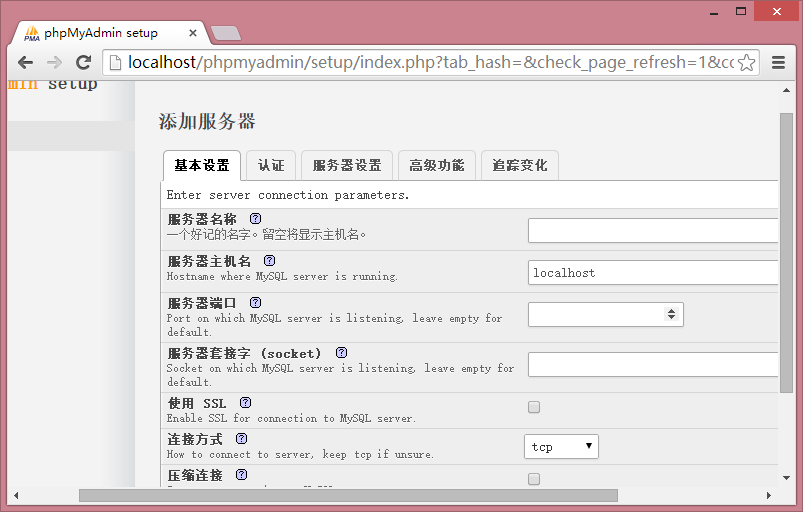Click the vertical scrollbar thumb
Screen dimensions: 803x512
pyautogui.click(x=786, y=253)
